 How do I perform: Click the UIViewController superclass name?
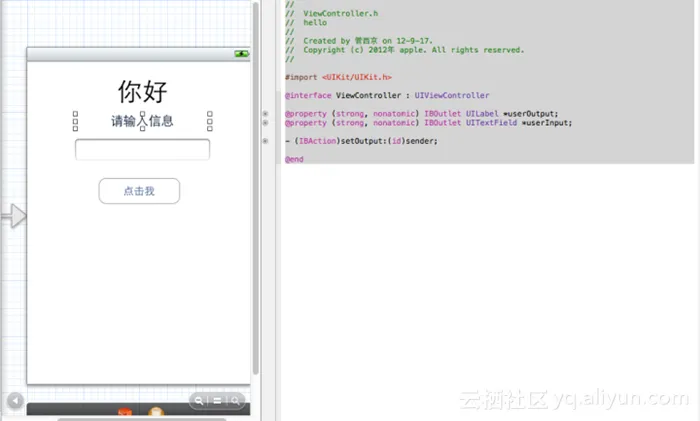[x=452, y=96]
